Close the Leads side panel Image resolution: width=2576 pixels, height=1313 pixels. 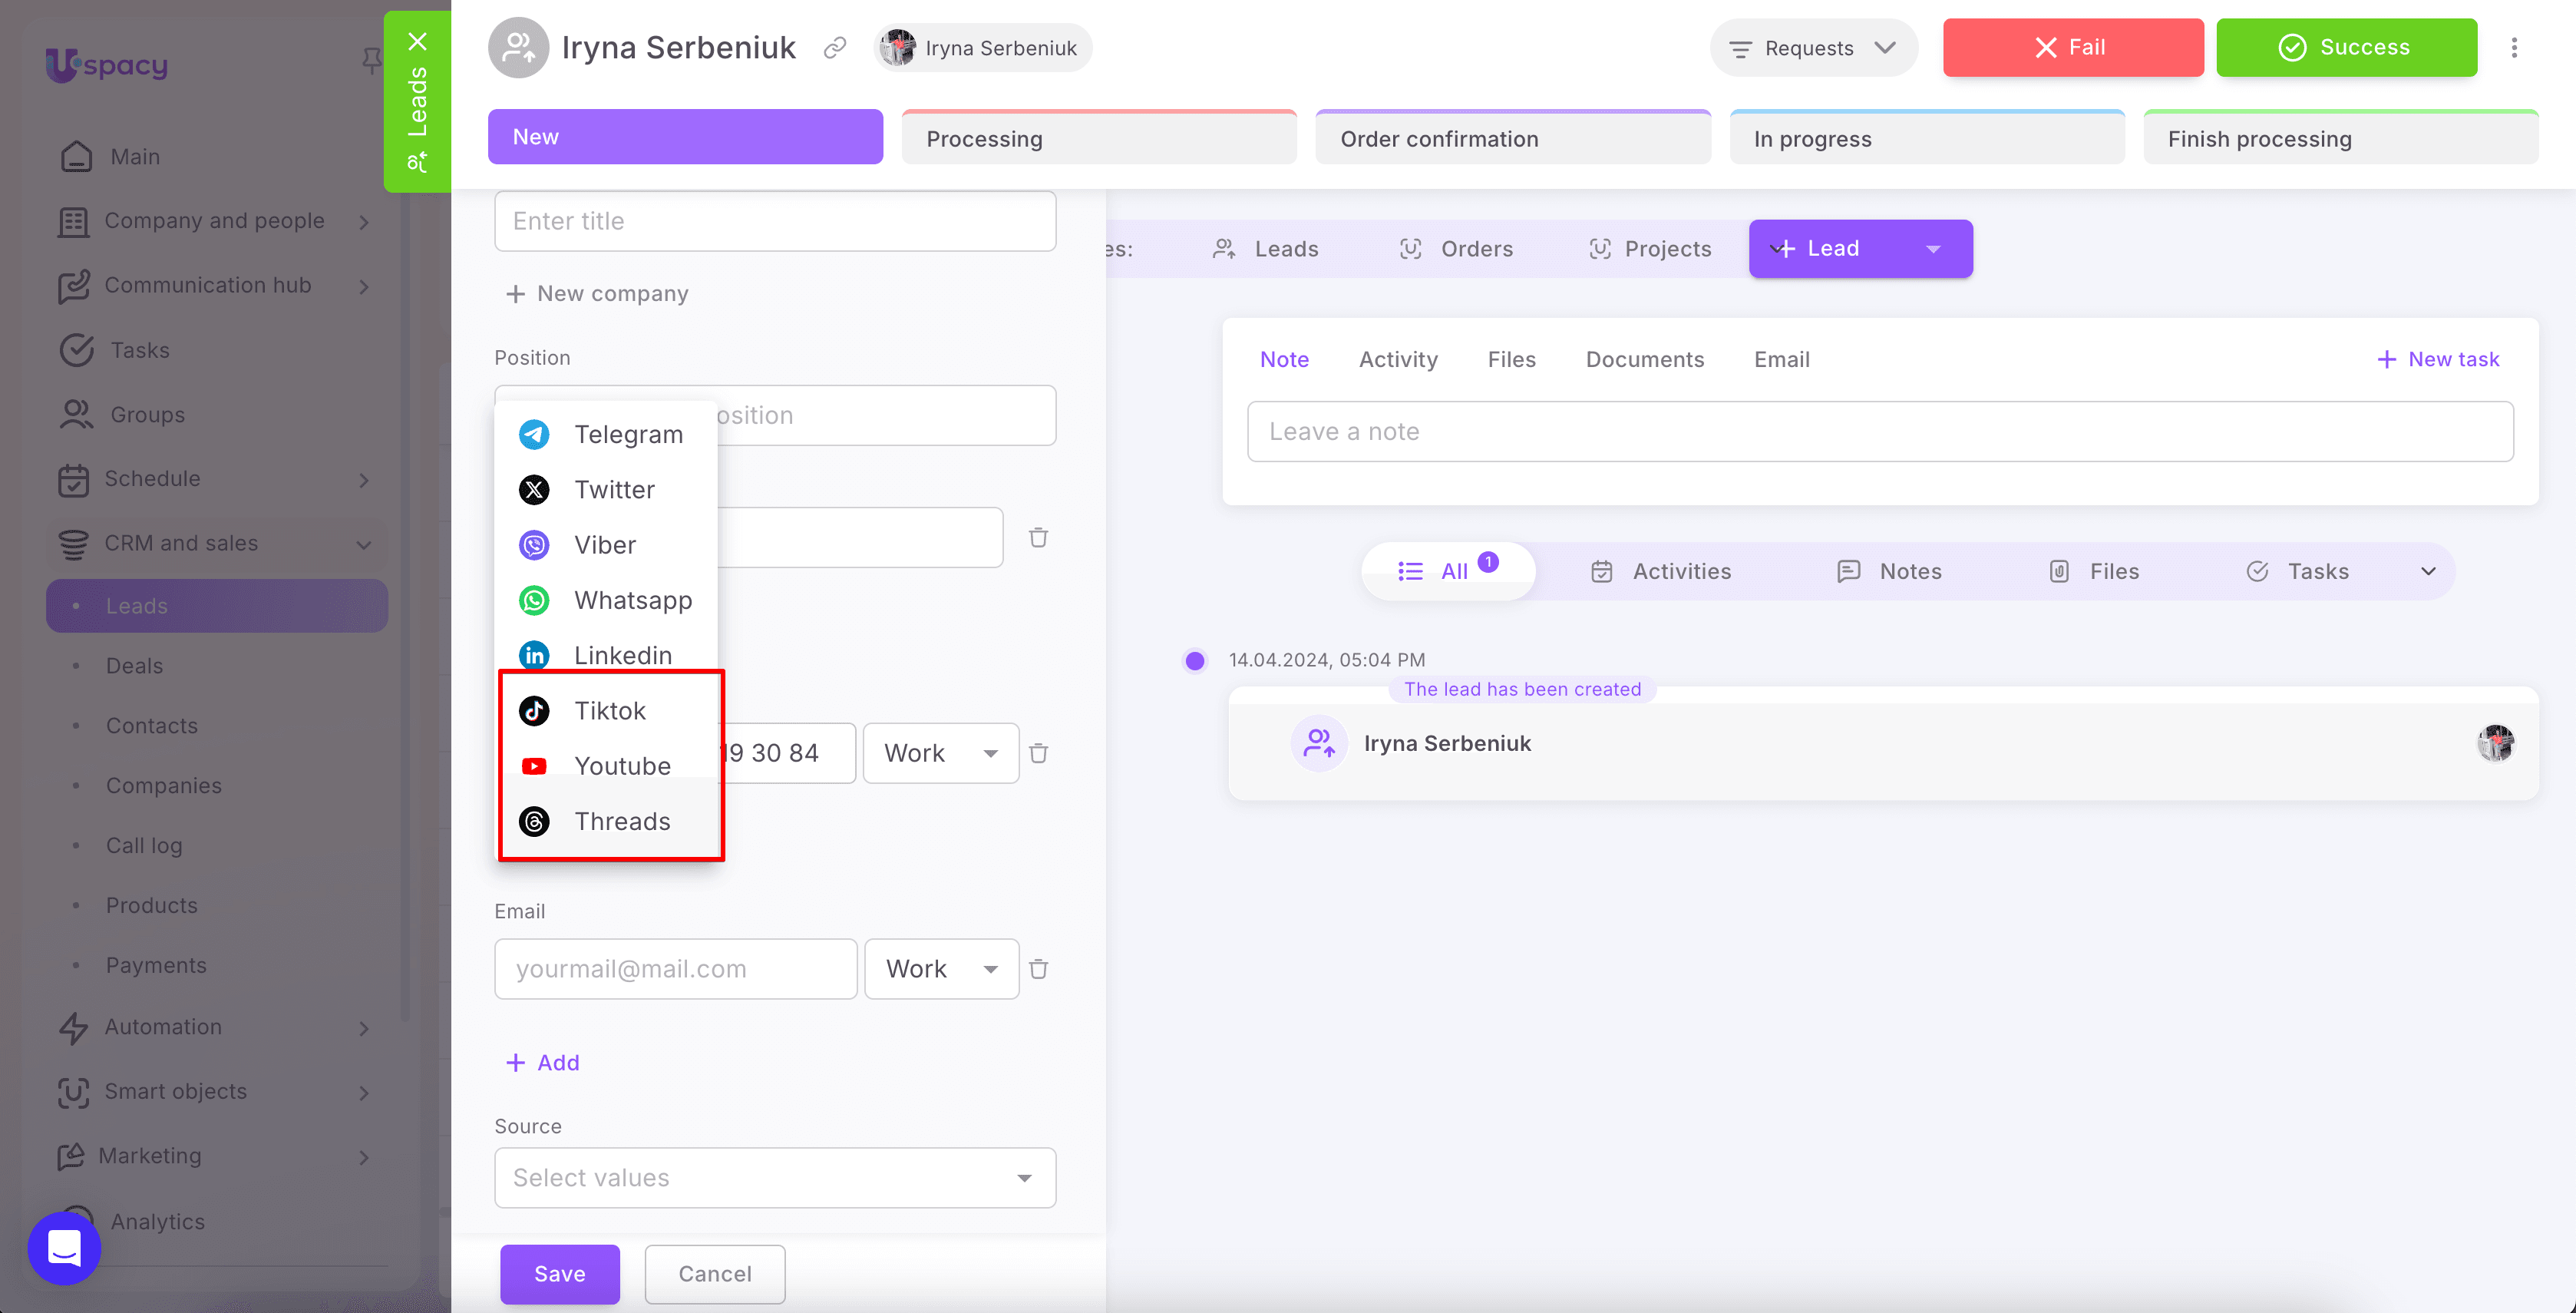(418, 42)
